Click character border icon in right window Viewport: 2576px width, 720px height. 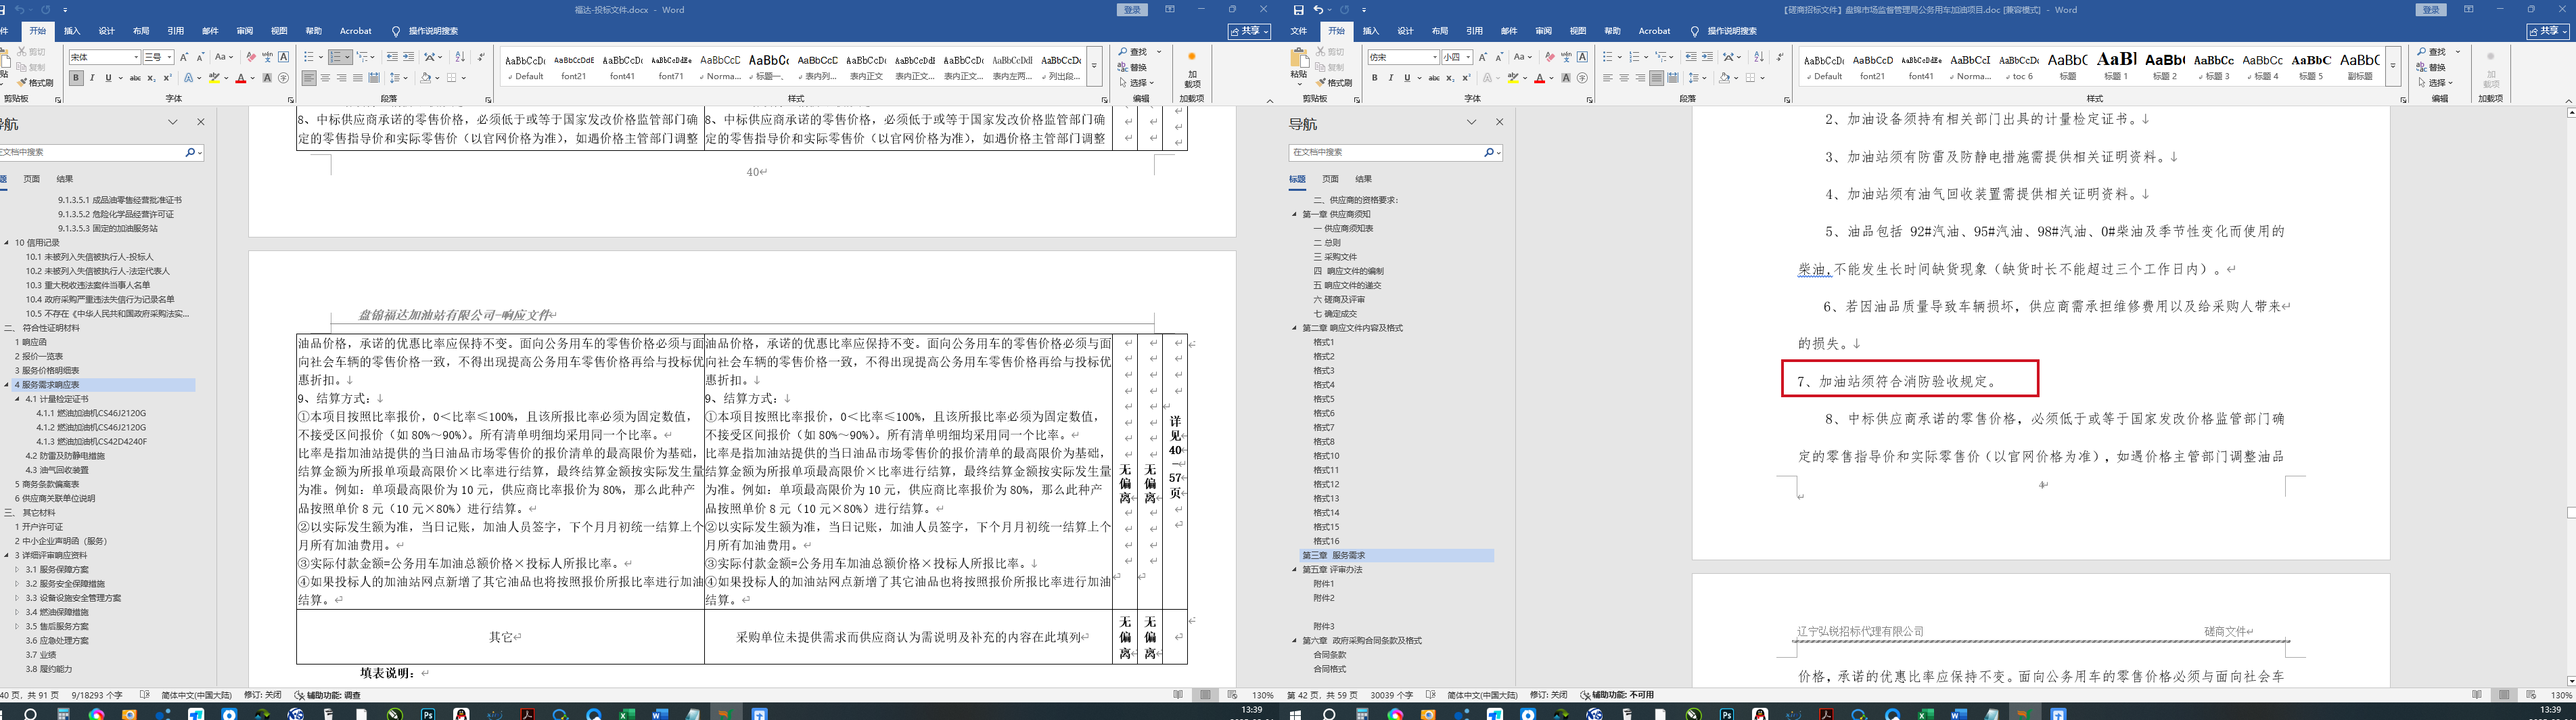[x=1582, y=57]
